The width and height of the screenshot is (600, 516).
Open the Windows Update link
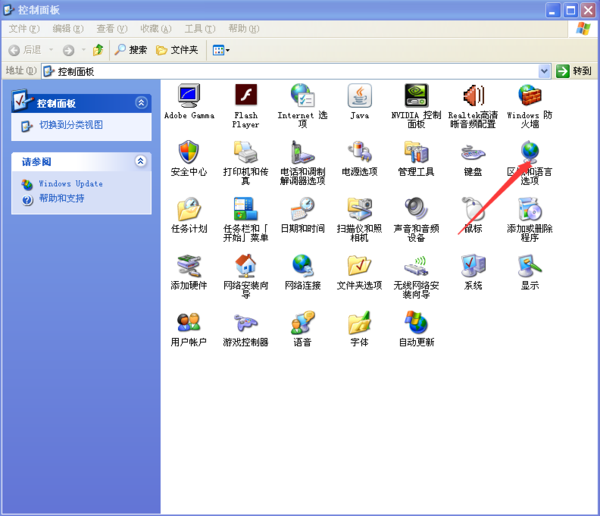(x=70, y=184)
